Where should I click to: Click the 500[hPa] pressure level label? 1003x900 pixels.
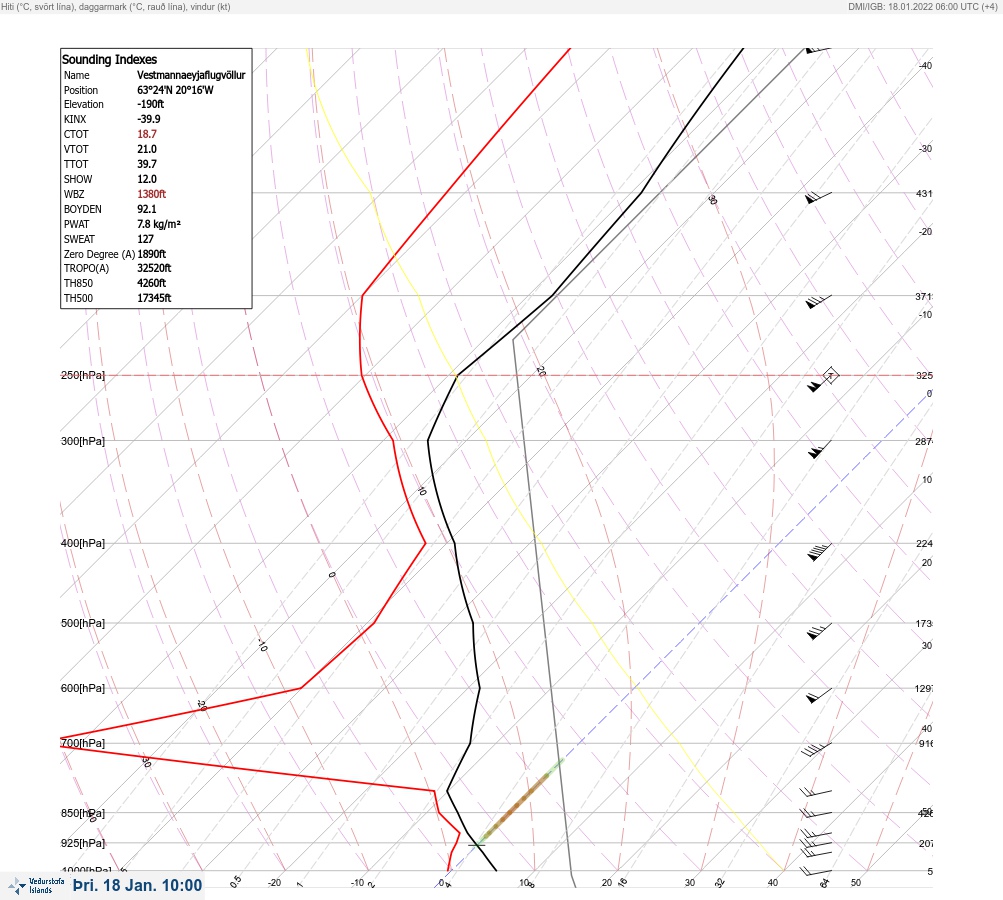(x=83, y=623)
